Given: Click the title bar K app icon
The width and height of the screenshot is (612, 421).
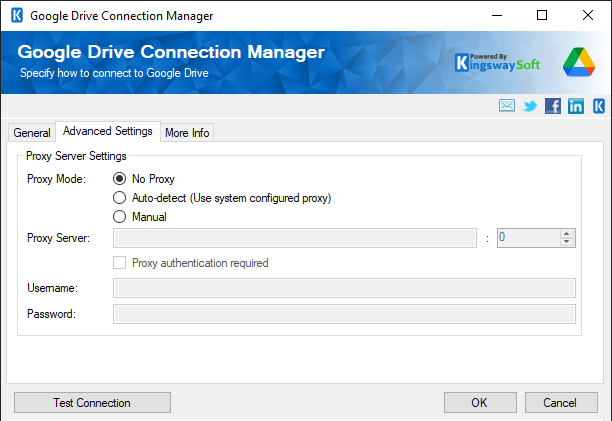Looking at the screenshot, I should 17,16.
